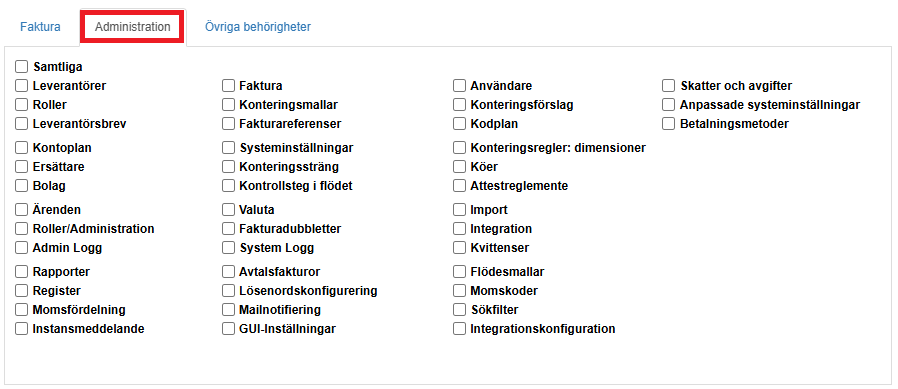898x389 pixels.
Task: Check the Attestreglemente checkbox
Action: tap(459, 186)
